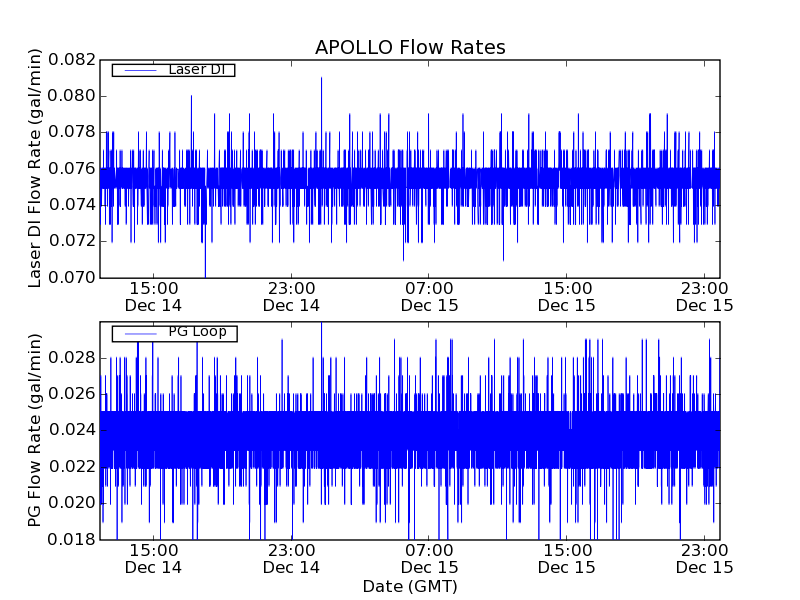The image size is (800, 600).
Task: Click the blue line sample in PG Loop legend
Action: (138, 332)
